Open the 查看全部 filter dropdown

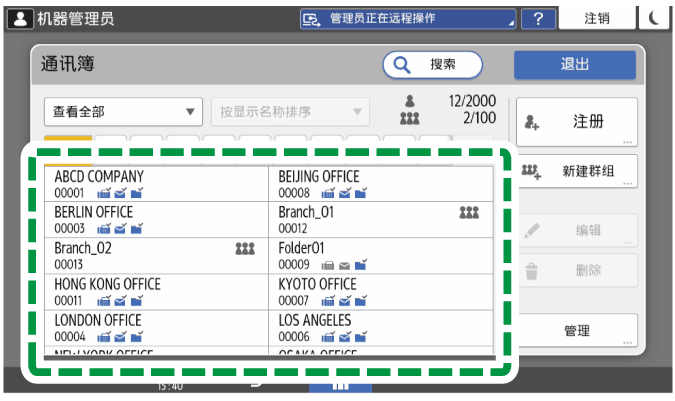[x=123, y=111]
